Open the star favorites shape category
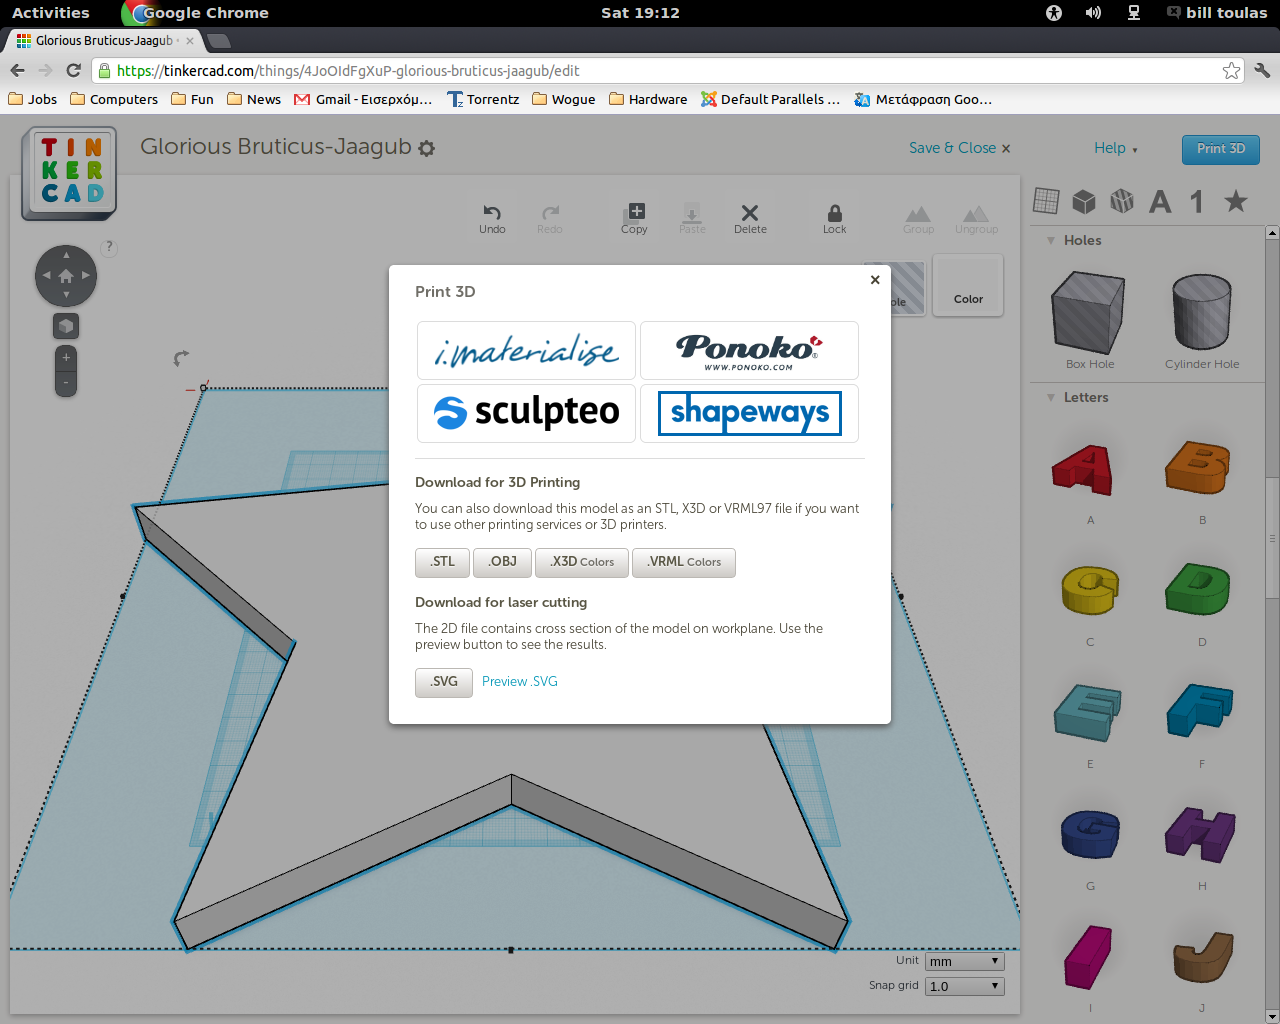This screenshot has width=1280, height=1024. tap(1235, 201)
